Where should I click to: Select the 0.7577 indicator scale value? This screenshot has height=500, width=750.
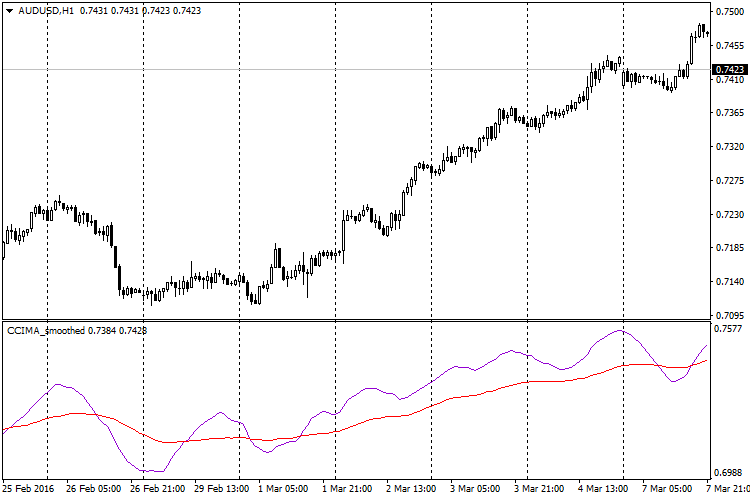pos(729,328)
